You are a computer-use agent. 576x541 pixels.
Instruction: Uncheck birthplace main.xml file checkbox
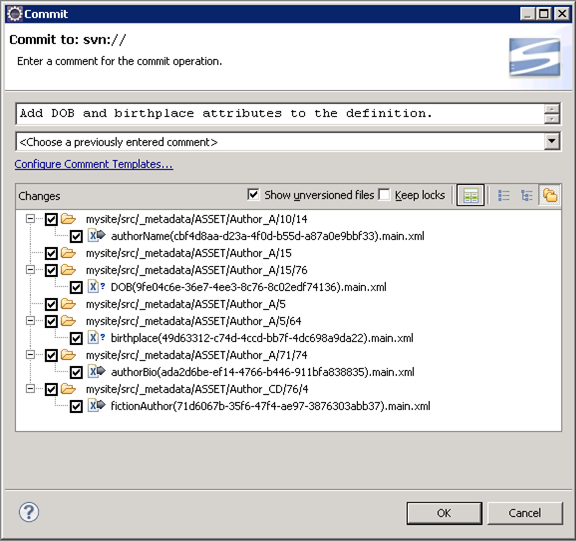[x=76, y=338]
